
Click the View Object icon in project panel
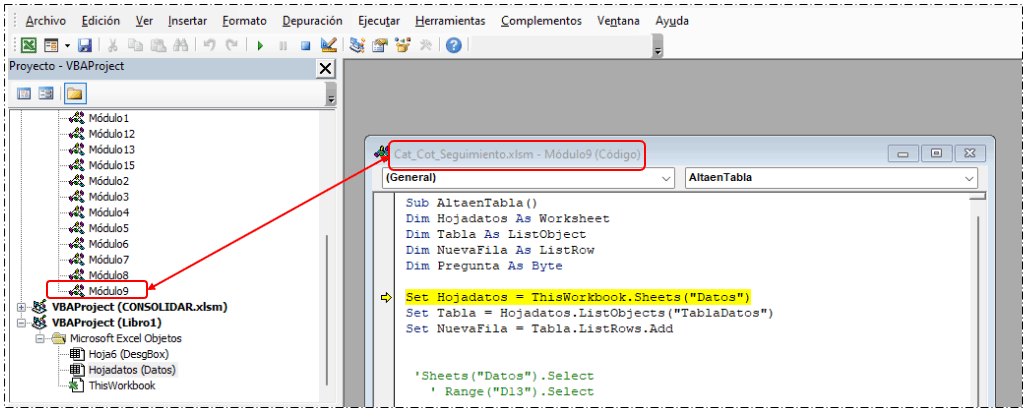tap(46, 94)
